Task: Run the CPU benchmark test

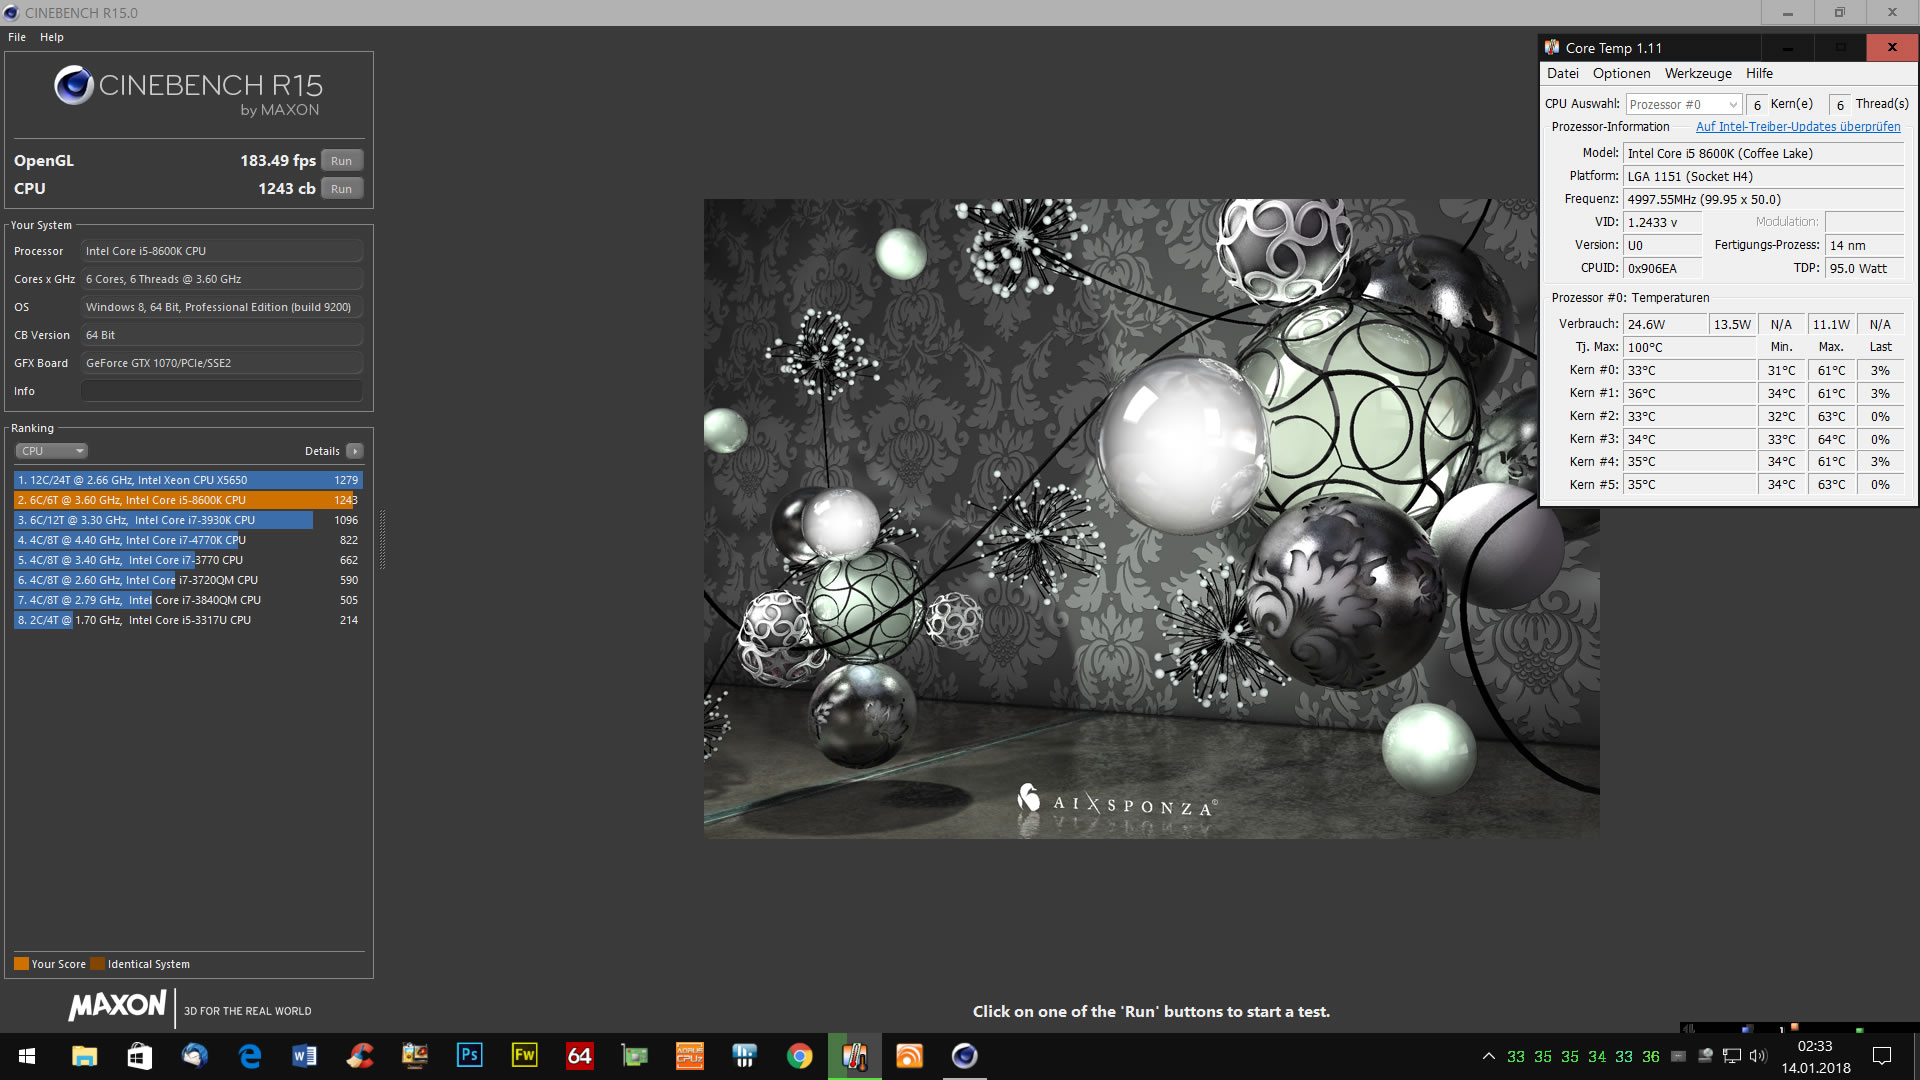Action: click(x=341, y=189)
